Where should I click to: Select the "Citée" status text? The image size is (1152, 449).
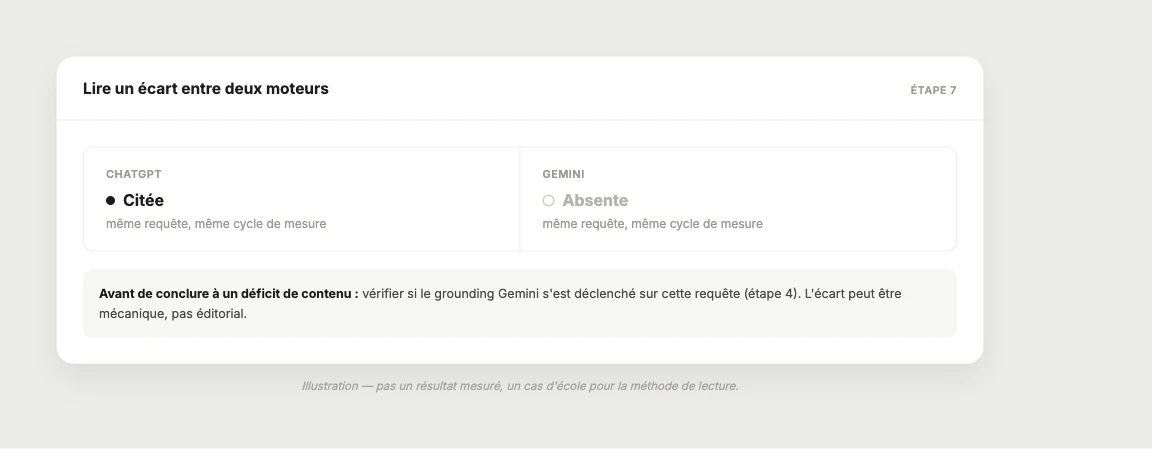point(143,201)
